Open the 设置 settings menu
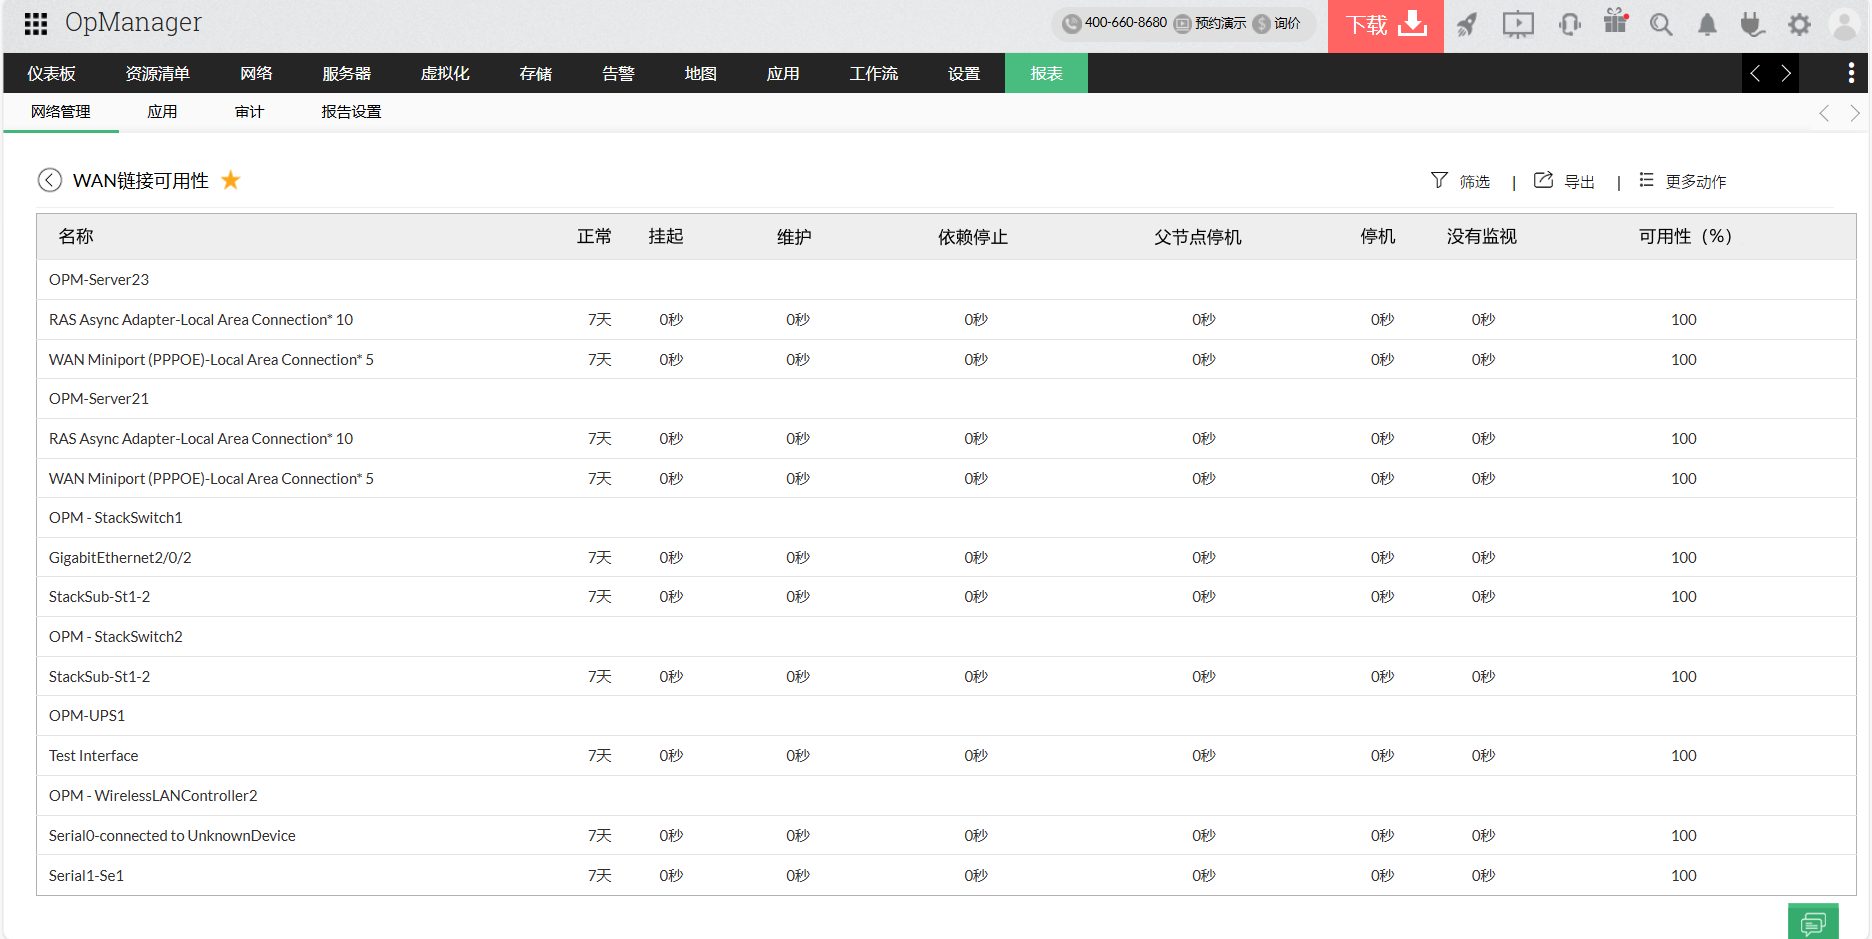Viewport: 1872px width, 939px height. [963, 73]
